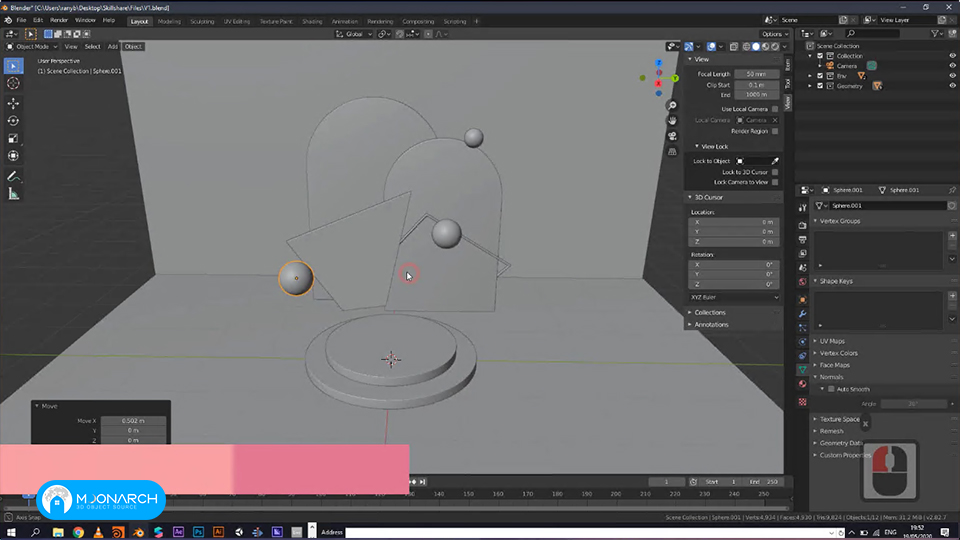960x540 pixels.
Task: Switch to the Modeling workspace tab
Action: point(169,21)
